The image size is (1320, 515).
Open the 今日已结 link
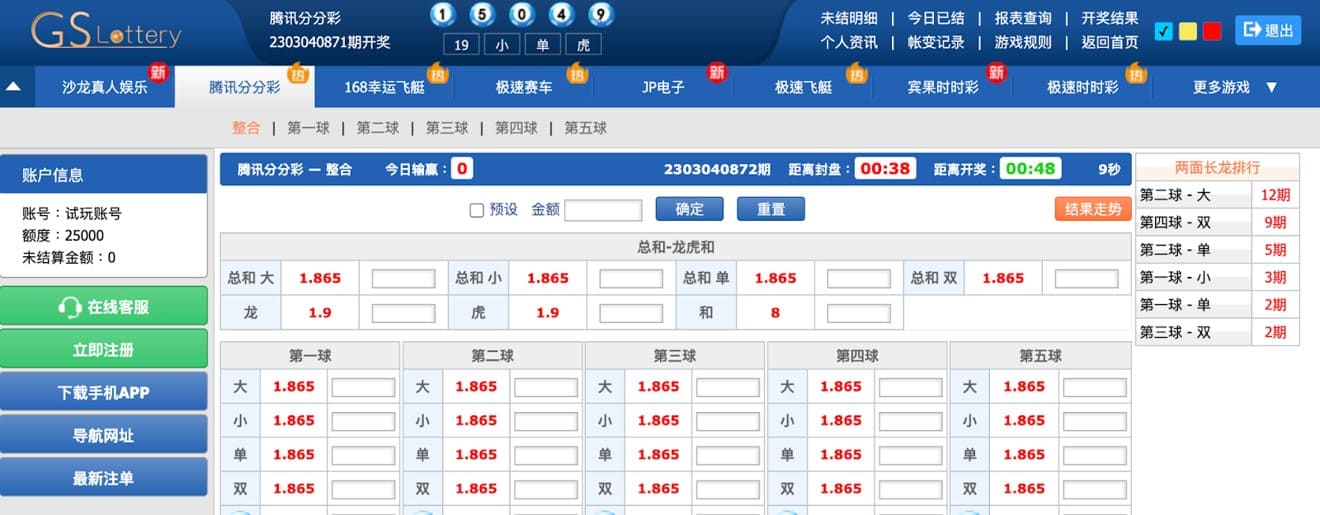pyautogui.click(x=936, y=18)
